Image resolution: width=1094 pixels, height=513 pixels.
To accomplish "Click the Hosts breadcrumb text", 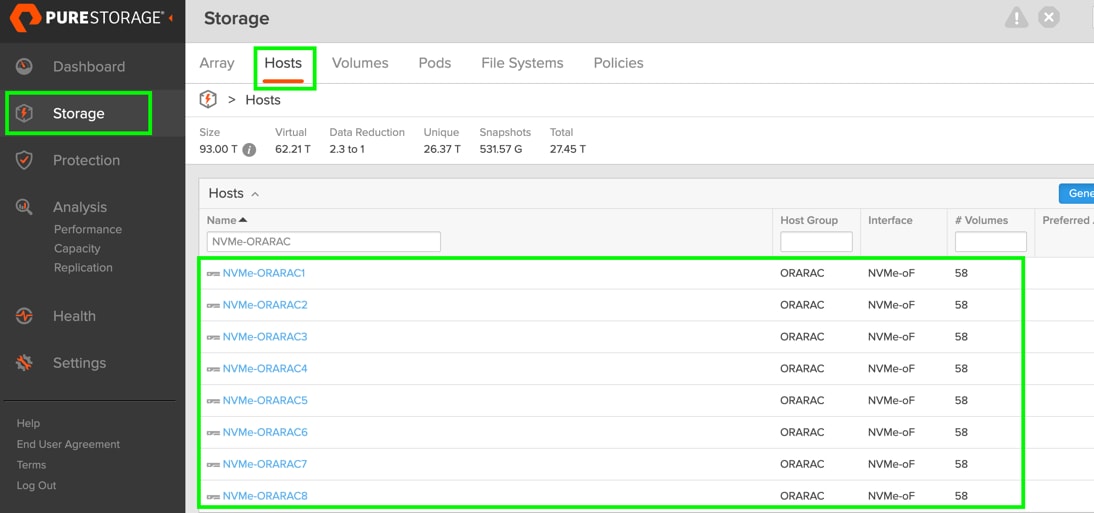I will [x=263, y=100].
